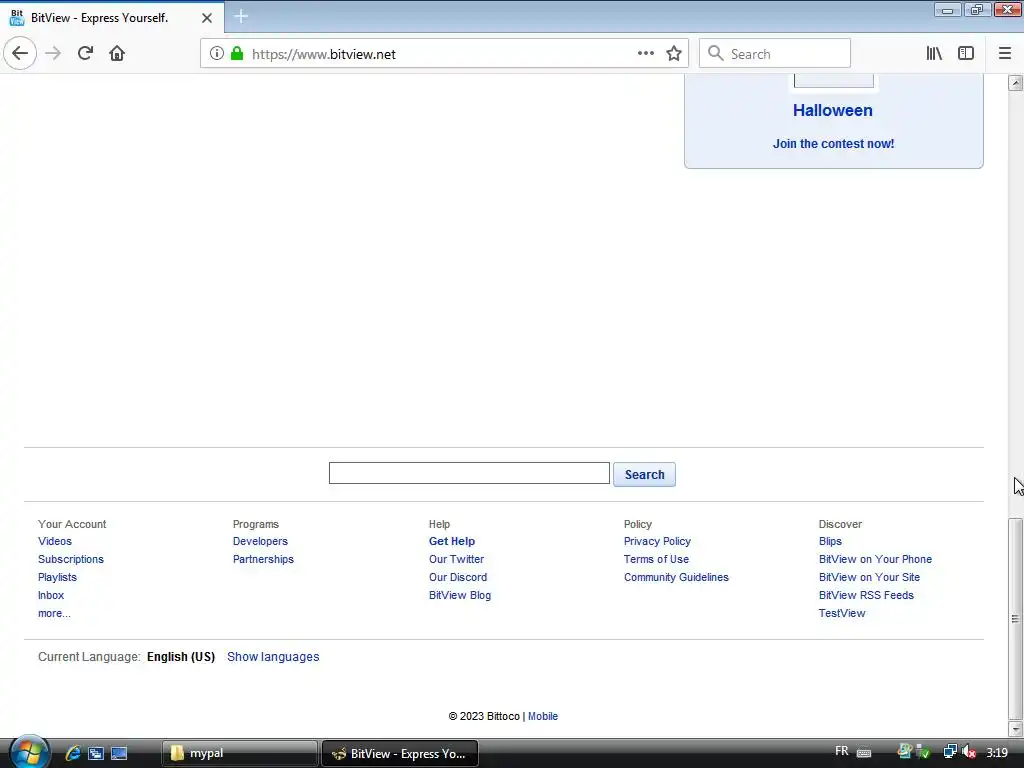1024x768 pixels.
Task: Click the page scrollbar down arrow
Action: (1015, 728)
